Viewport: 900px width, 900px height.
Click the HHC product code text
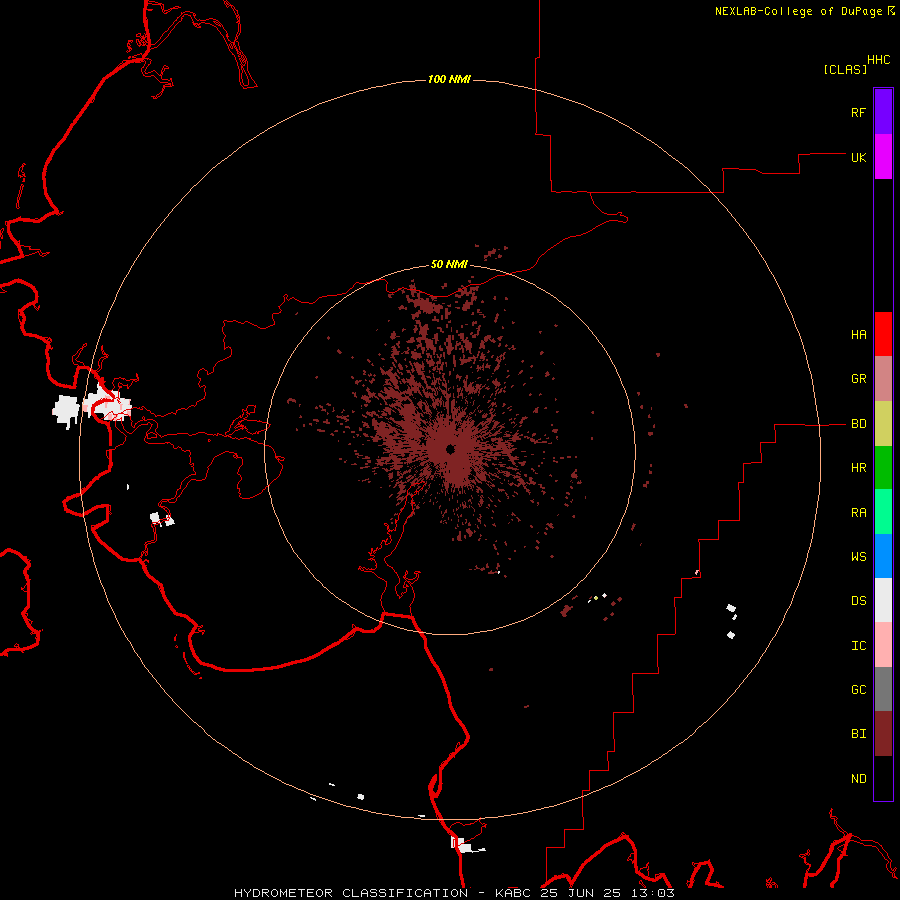pyautogui.click(x=879, y=60)
